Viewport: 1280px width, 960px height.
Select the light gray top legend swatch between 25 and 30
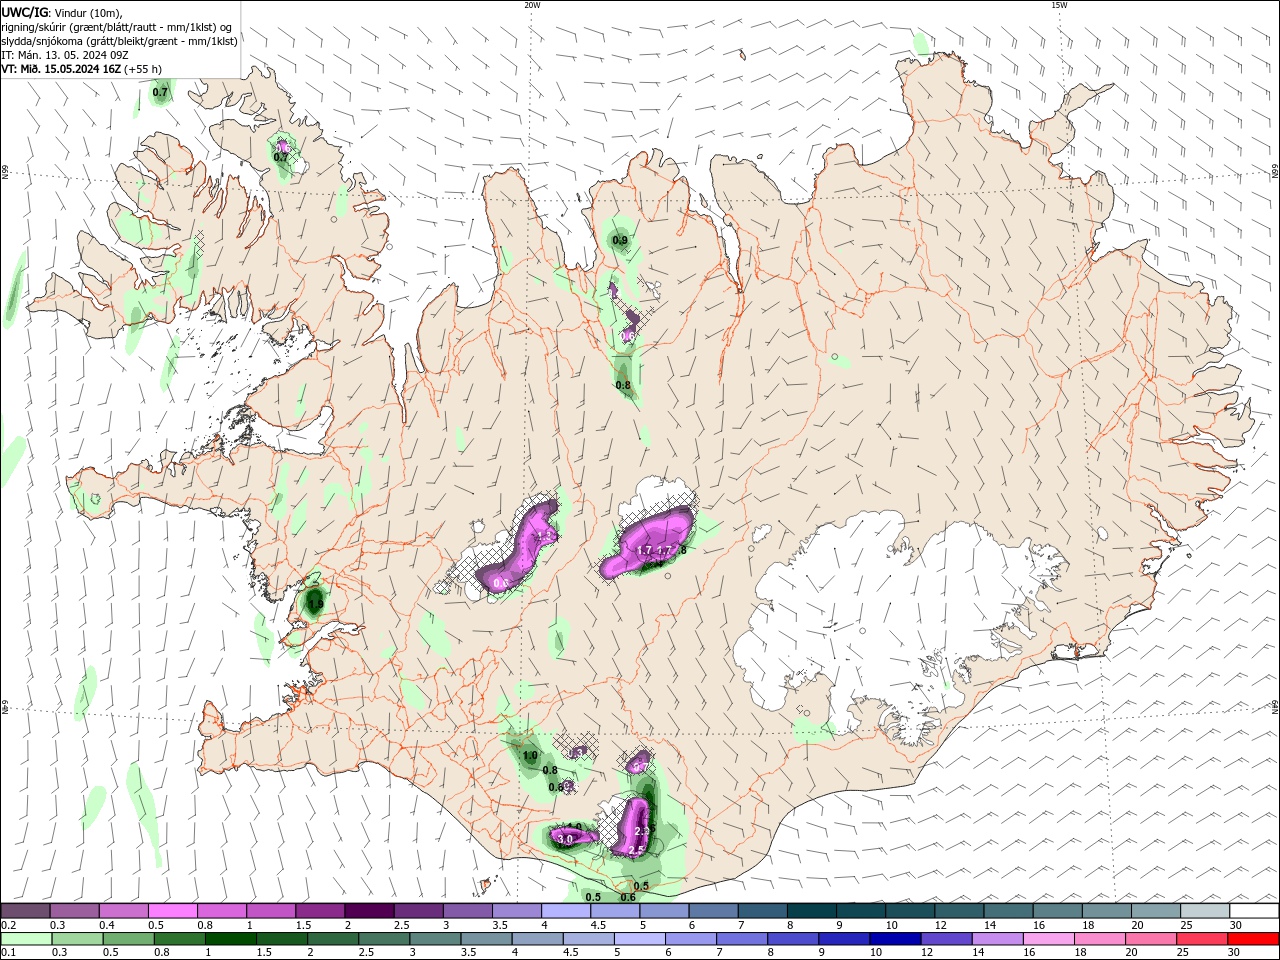(x=1204, y=910)
